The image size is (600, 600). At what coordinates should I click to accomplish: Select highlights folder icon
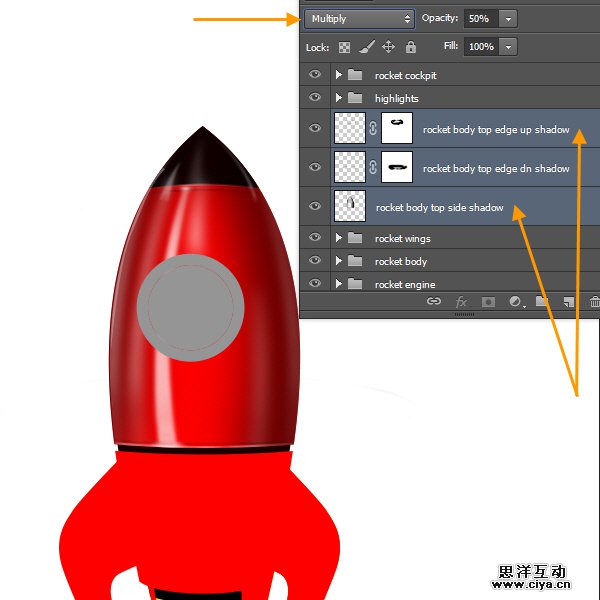click(355, 98)
